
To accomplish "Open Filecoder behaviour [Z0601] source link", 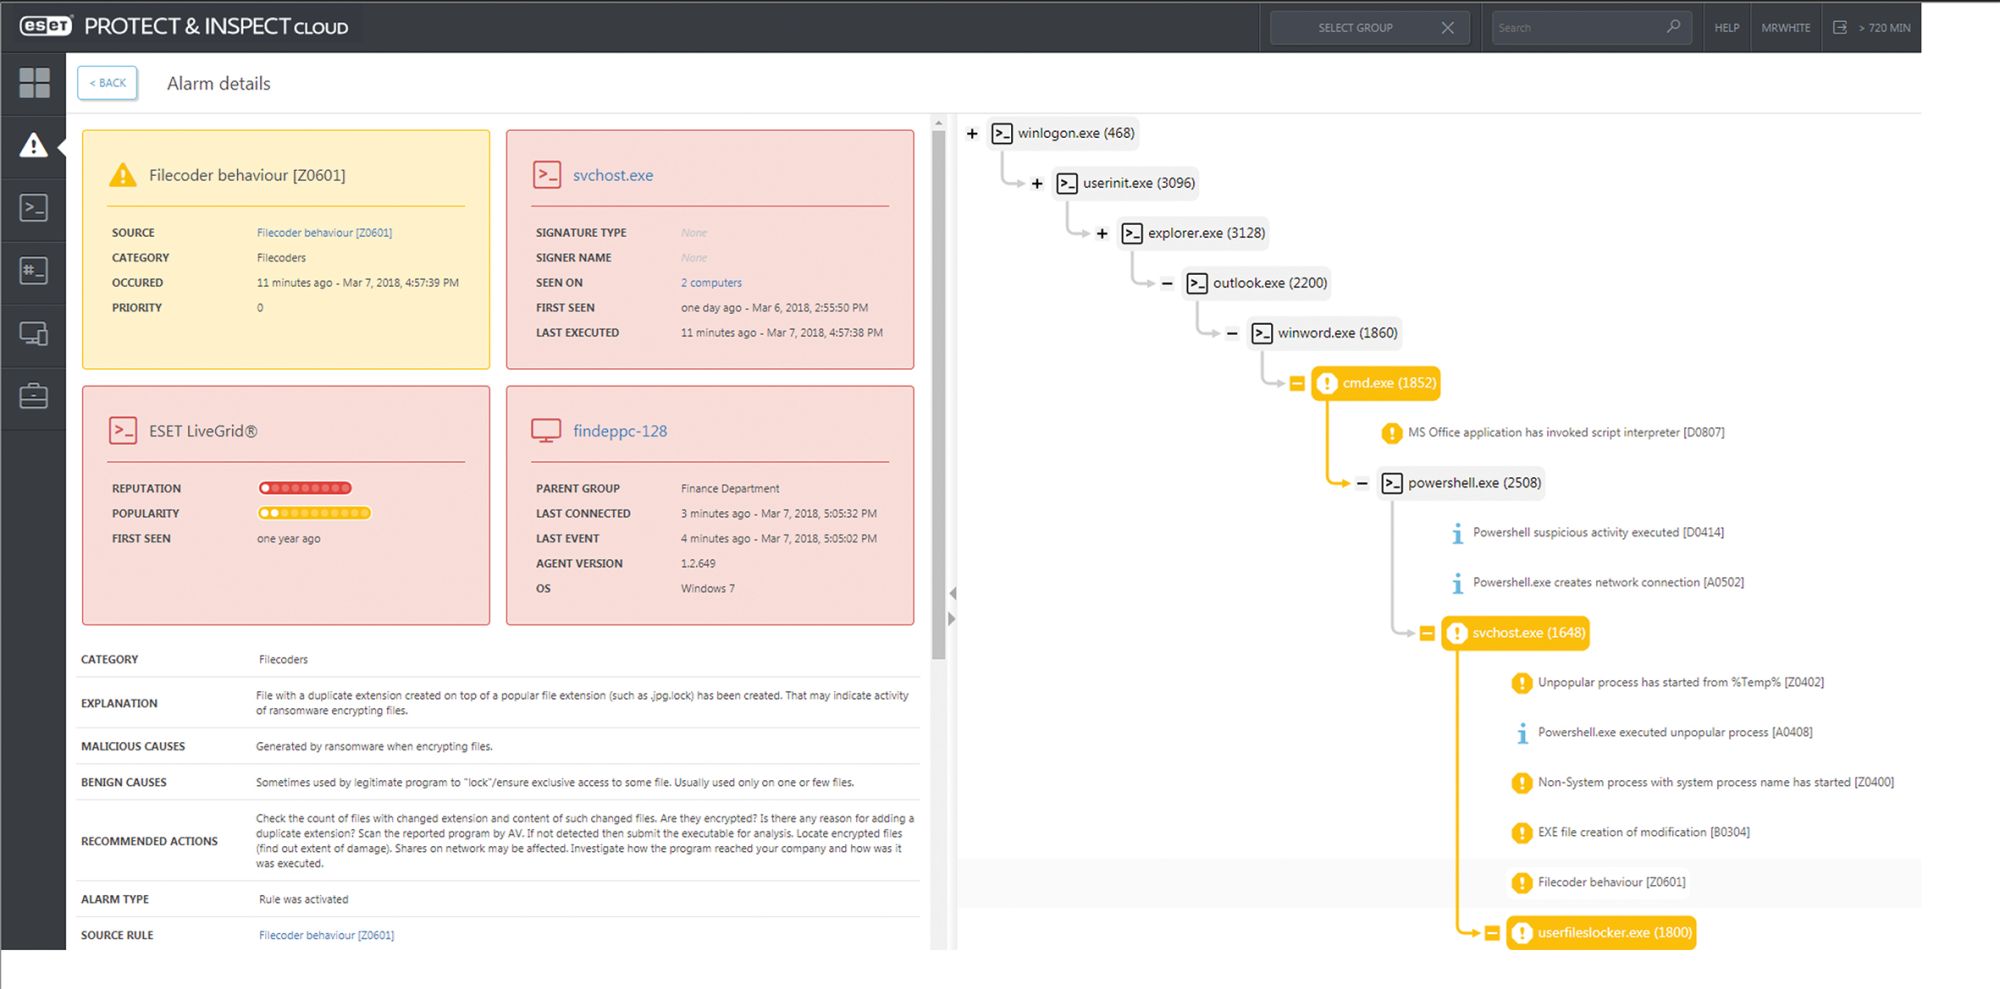I will click(x=324, y=232).
